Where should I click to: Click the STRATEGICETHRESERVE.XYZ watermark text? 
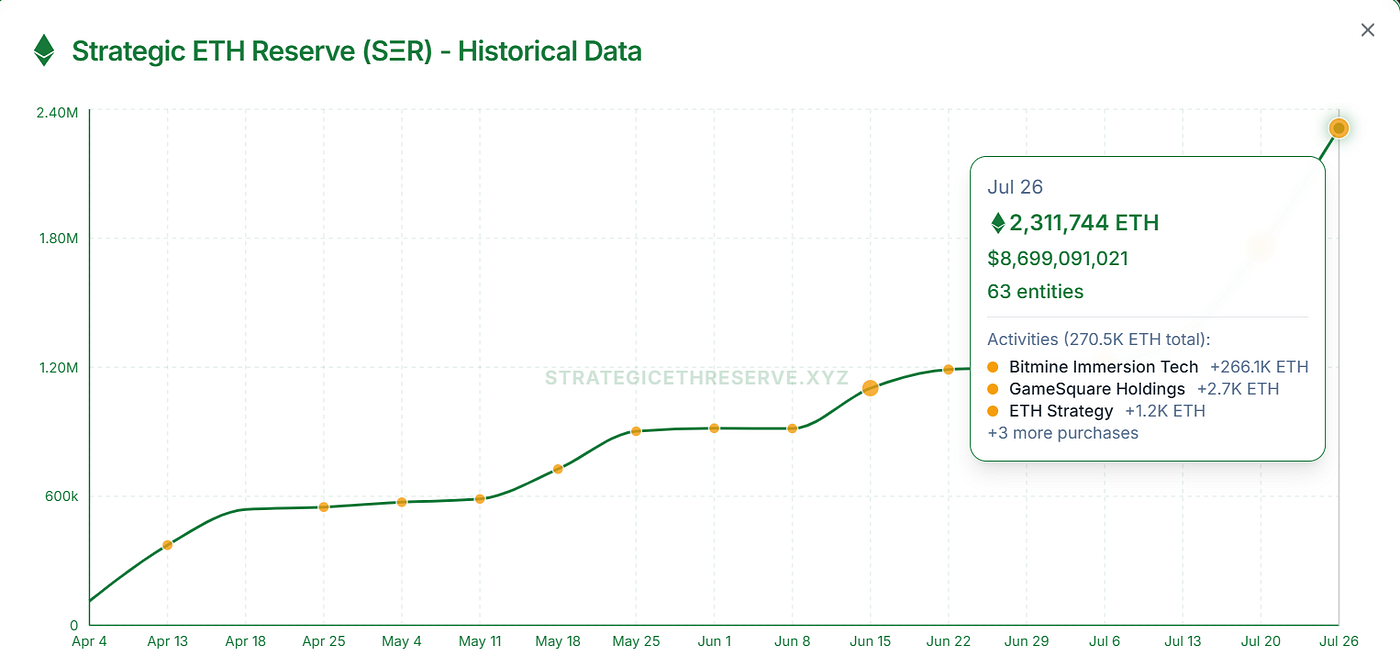(x=695, y=378)
